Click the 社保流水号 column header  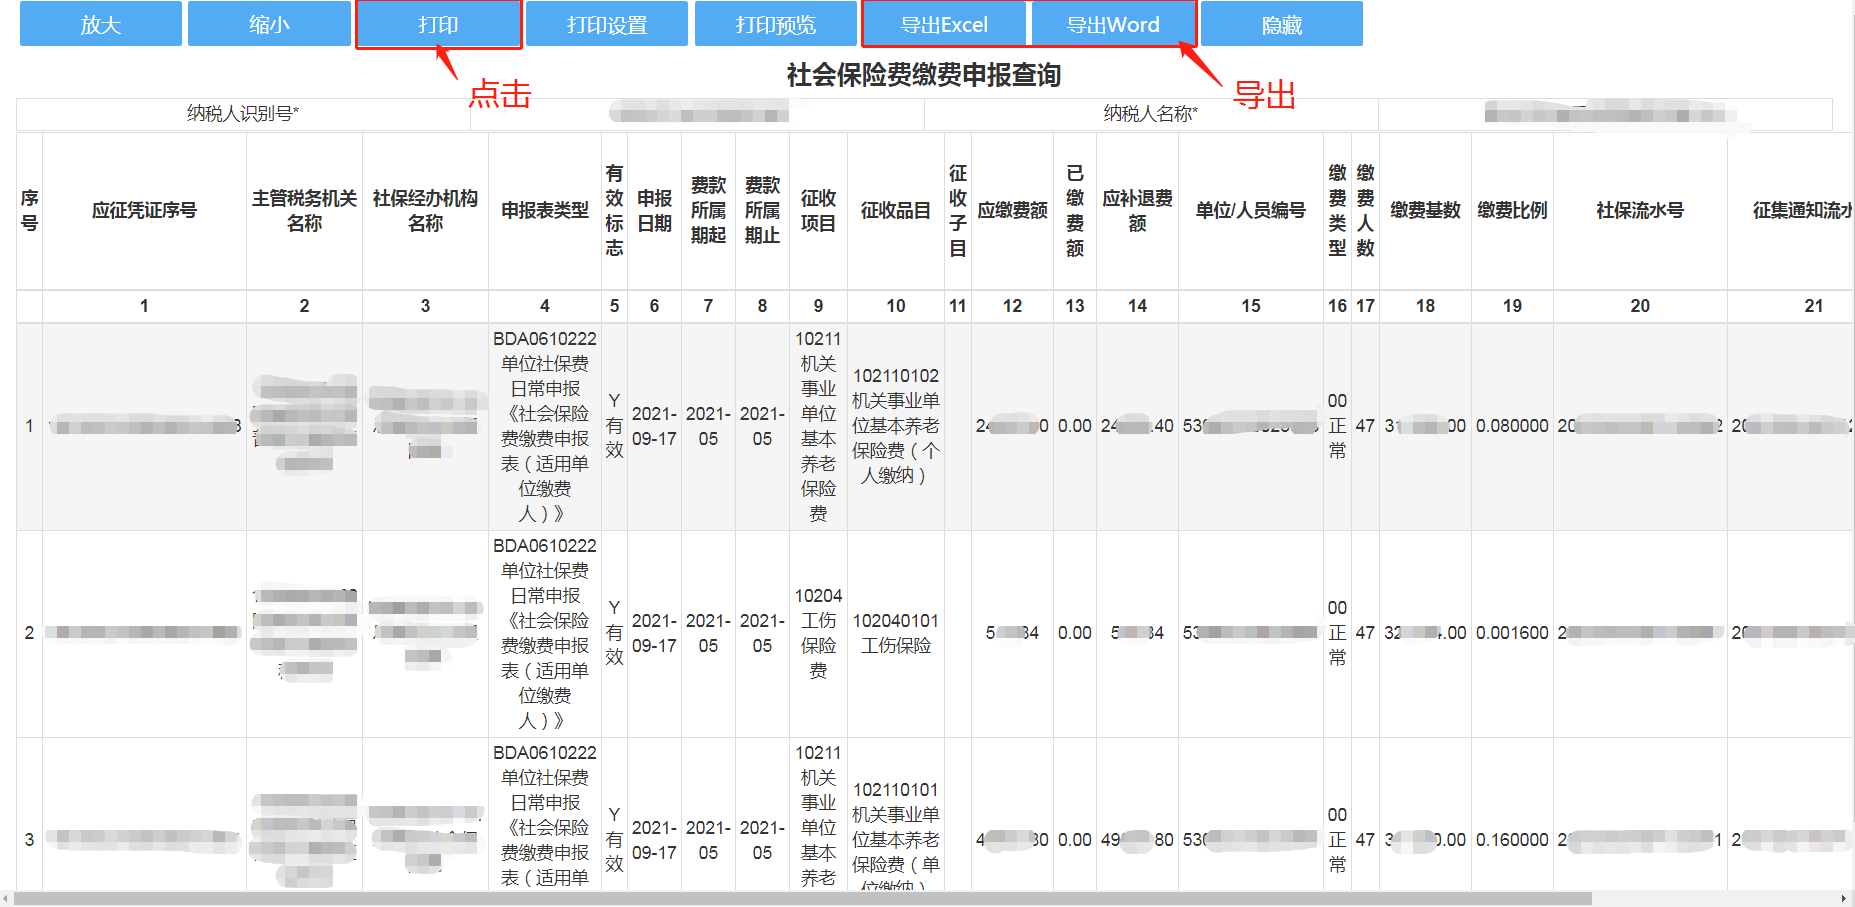1640,211
